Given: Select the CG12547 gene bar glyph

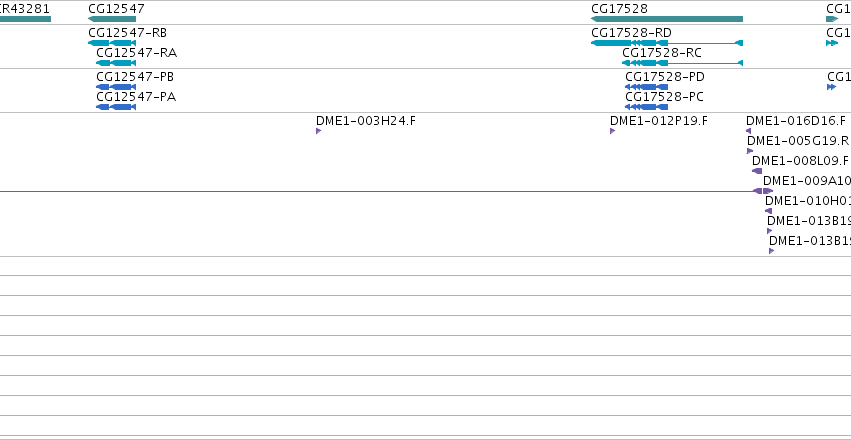Looking at the screenshot, I should (x=112, y=19).
